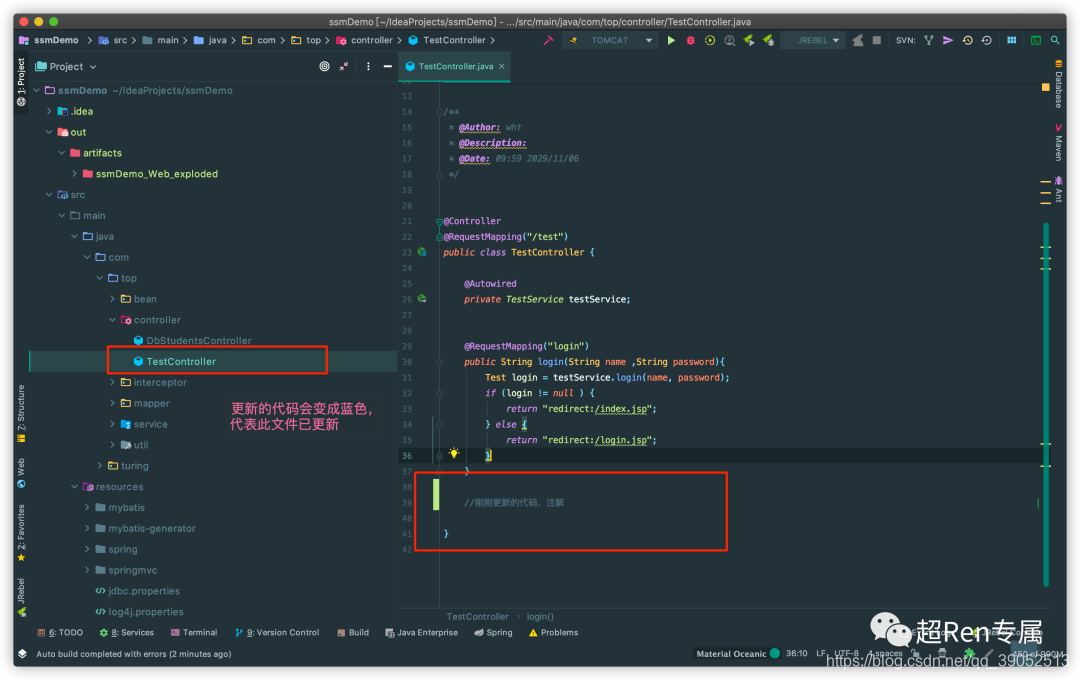1080x680 pixels.
Task: Run the TOMCAT configuration with the green play icon
Action: [671, 41]
